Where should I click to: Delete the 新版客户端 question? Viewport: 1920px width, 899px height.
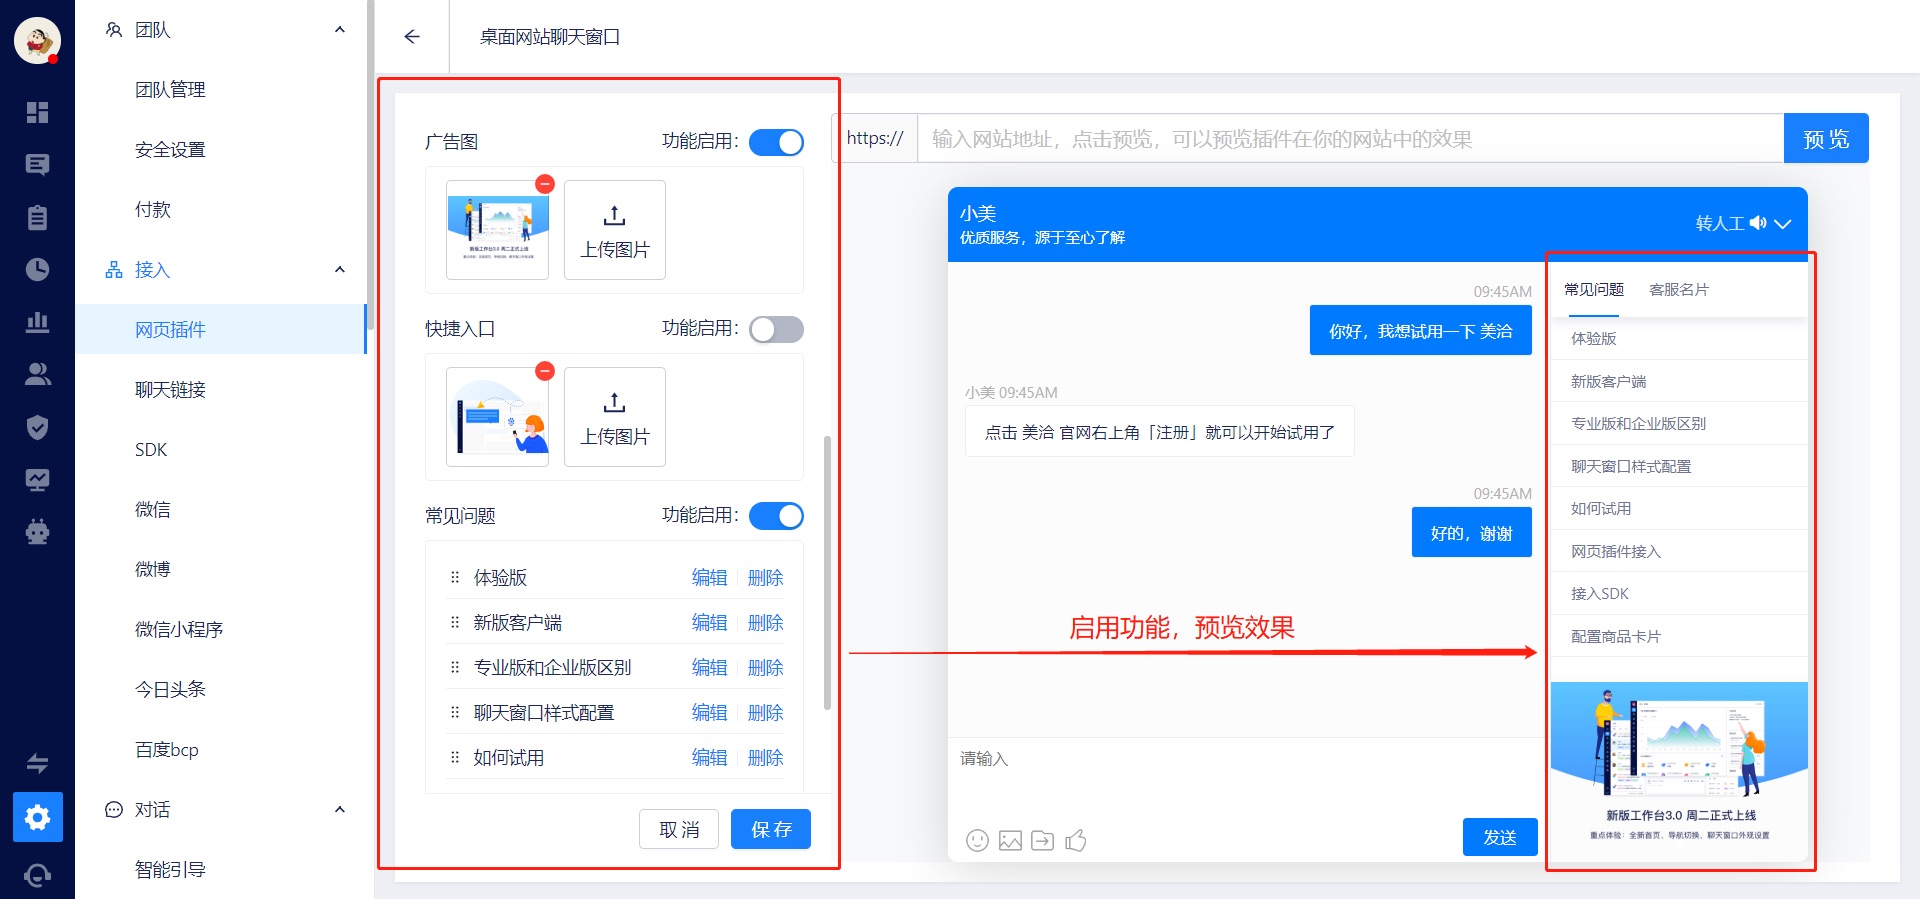click(x=765, y=623)
